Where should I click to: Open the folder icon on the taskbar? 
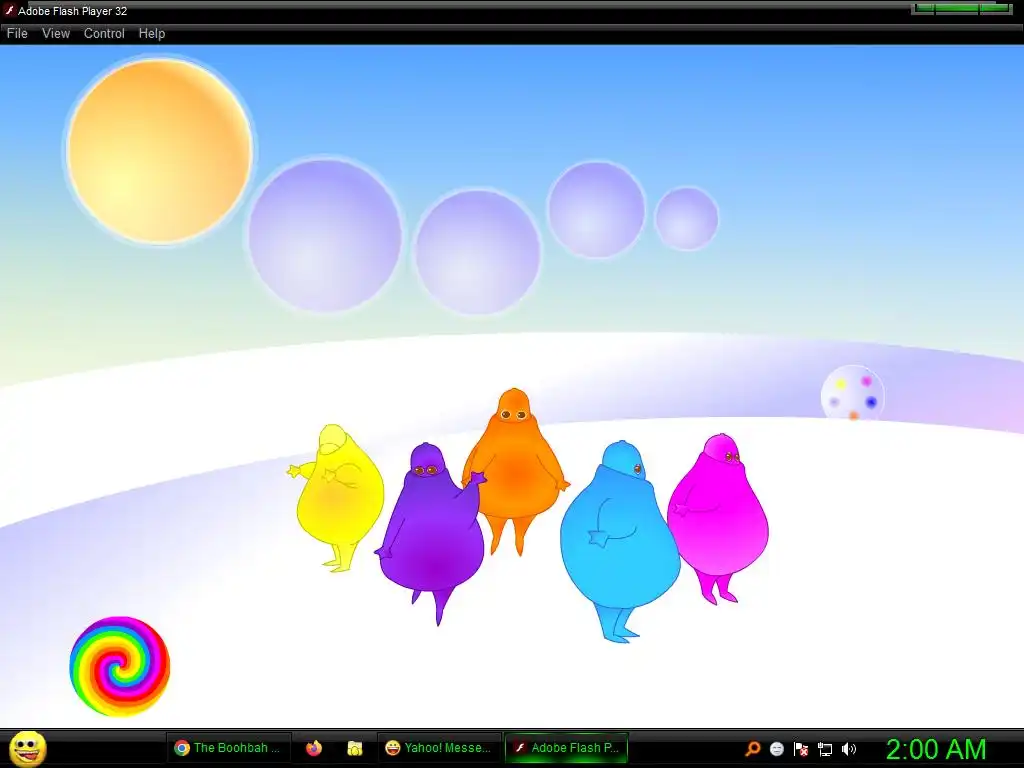(x=355, y=748)
